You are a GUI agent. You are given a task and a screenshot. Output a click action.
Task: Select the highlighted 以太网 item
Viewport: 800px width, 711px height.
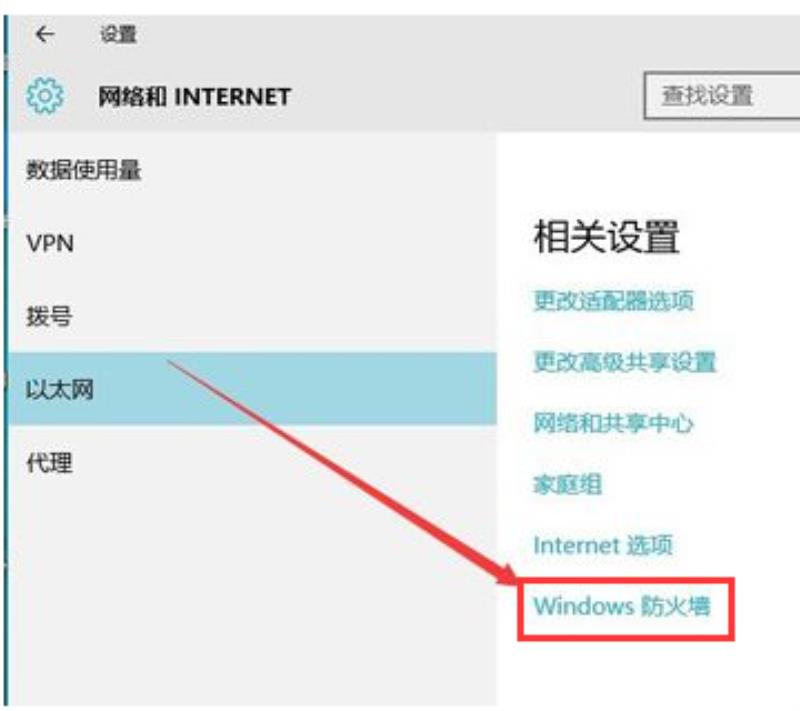[x=252, y=389]
